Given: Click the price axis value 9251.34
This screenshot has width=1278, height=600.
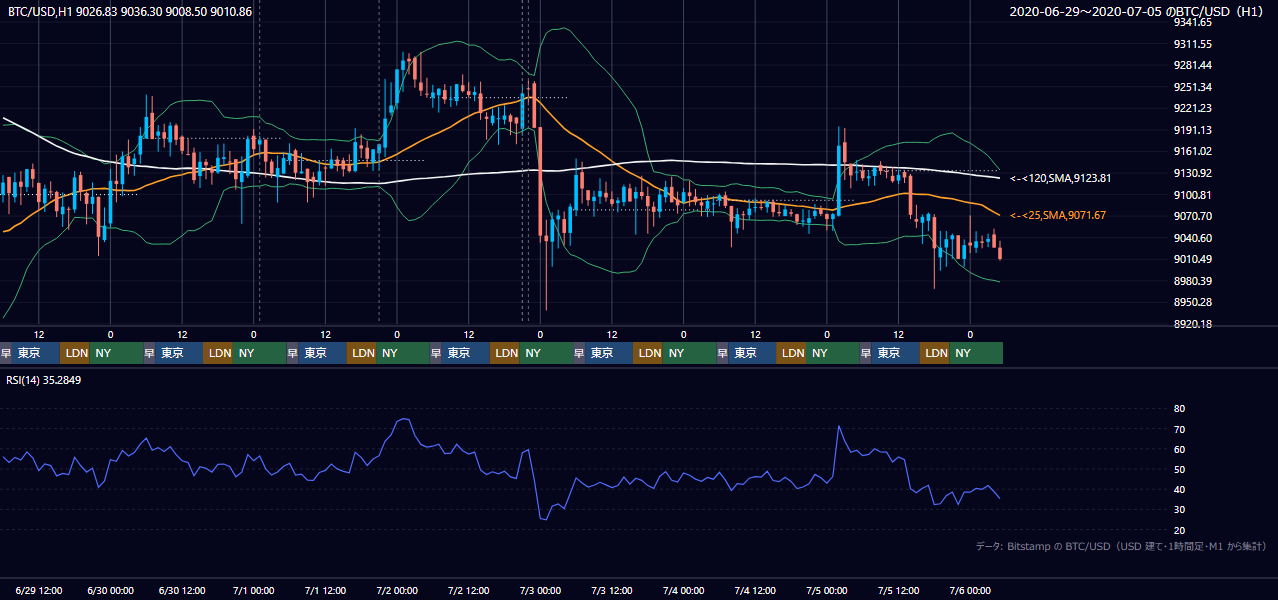Looking at the screenshot, I should 1192,87.
